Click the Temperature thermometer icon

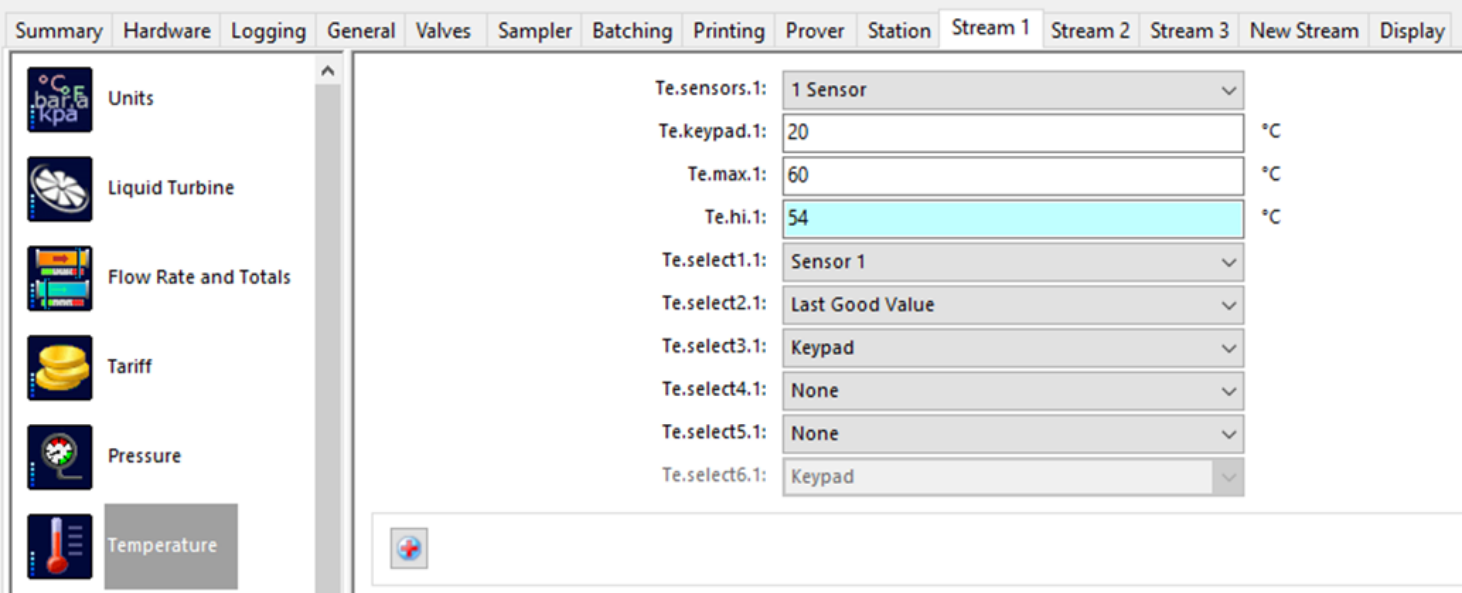point(60,546)
